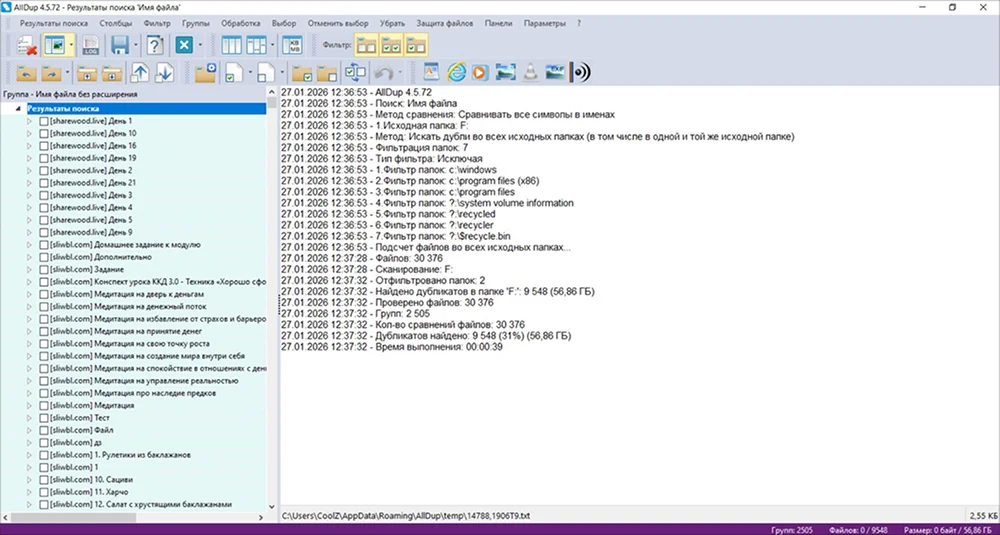The width and height of the screenshot is (1000, 535).
Task: Collapse the 'Результаты поиска' root node
Action: [18, 108]
